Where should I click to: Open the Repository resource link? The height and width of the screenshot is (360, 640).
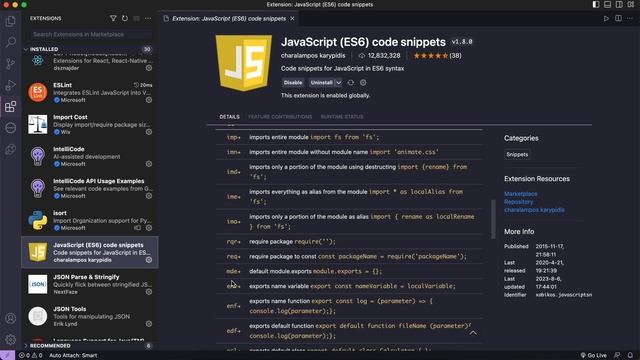tap(518, 202)
